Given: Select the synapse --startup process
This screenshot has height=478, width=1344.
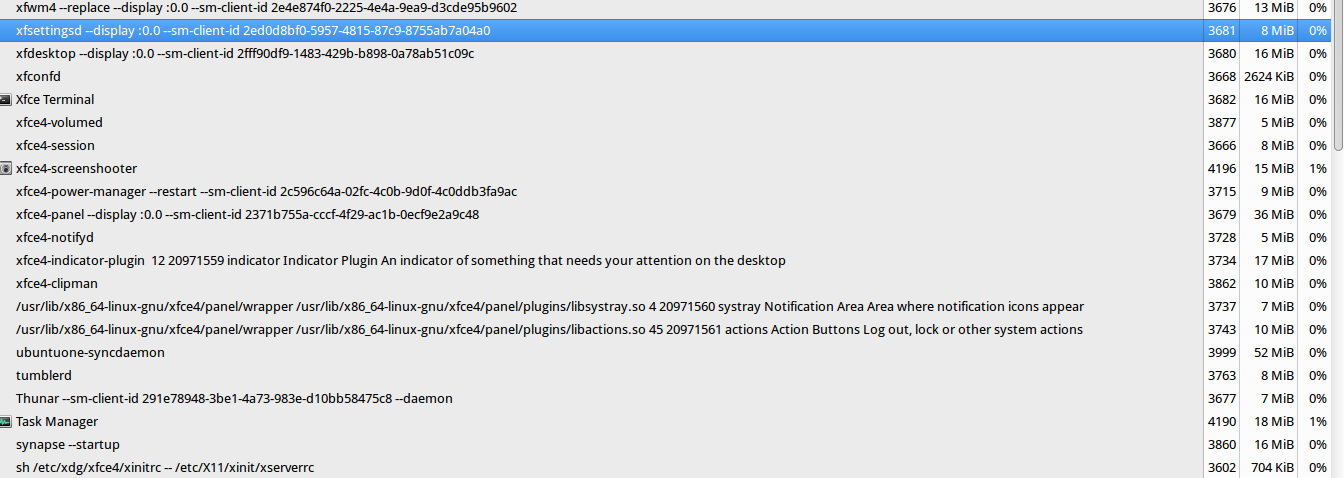Looking at the screenshot, I should click(66, 445).
